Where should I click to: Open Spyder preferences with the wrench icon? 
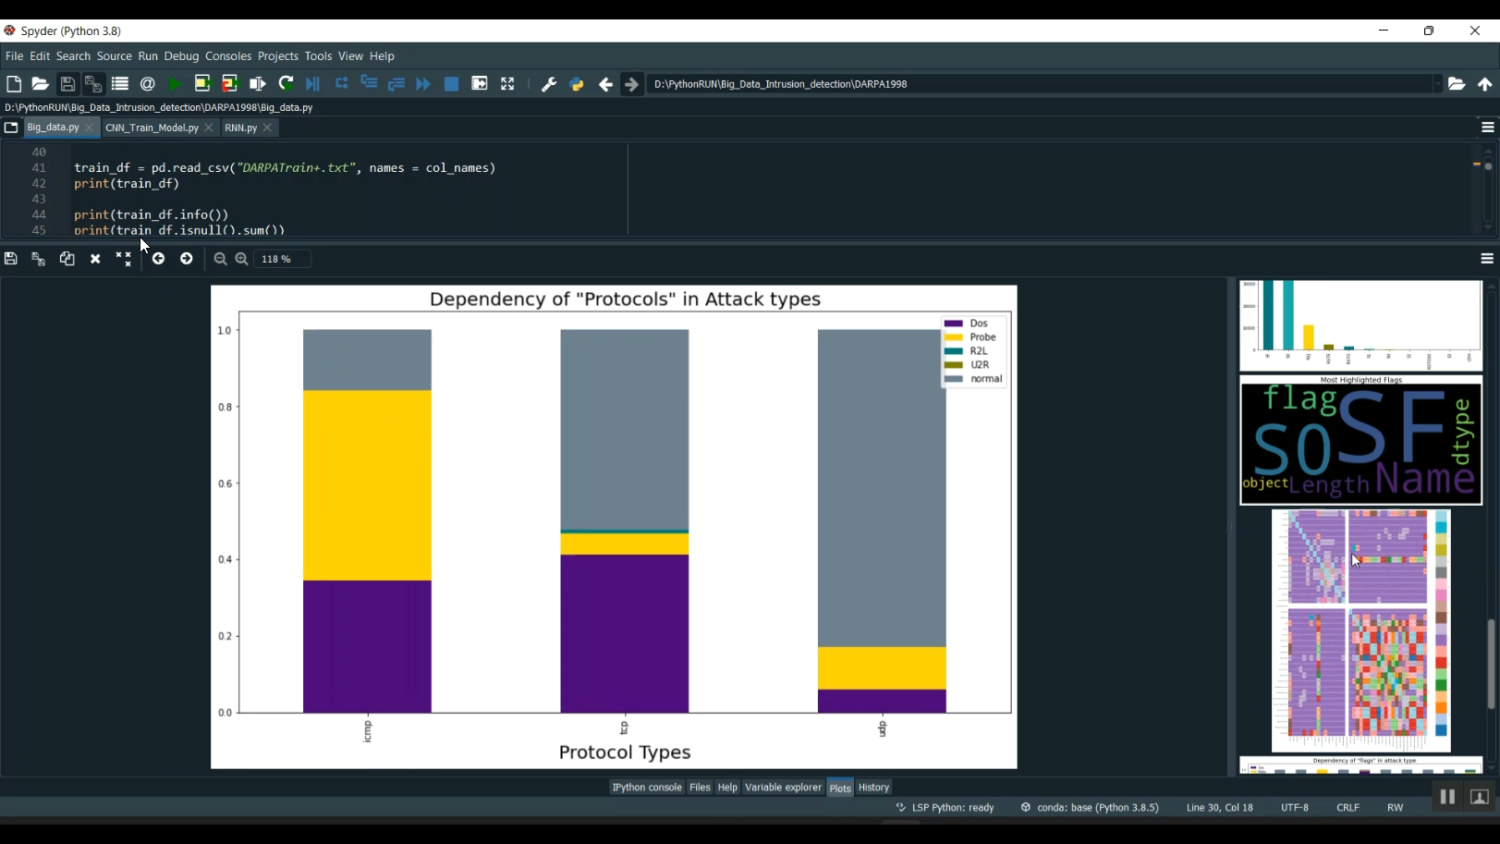(548, 83)
